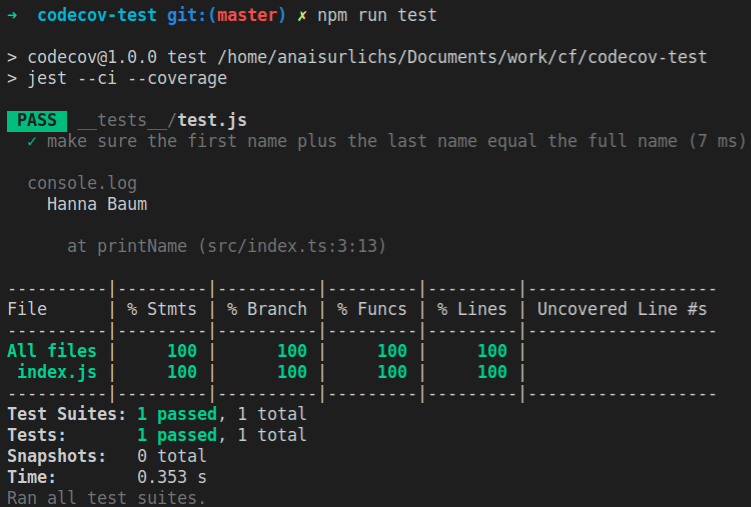Click the % Branch column header

pos(267,309)
